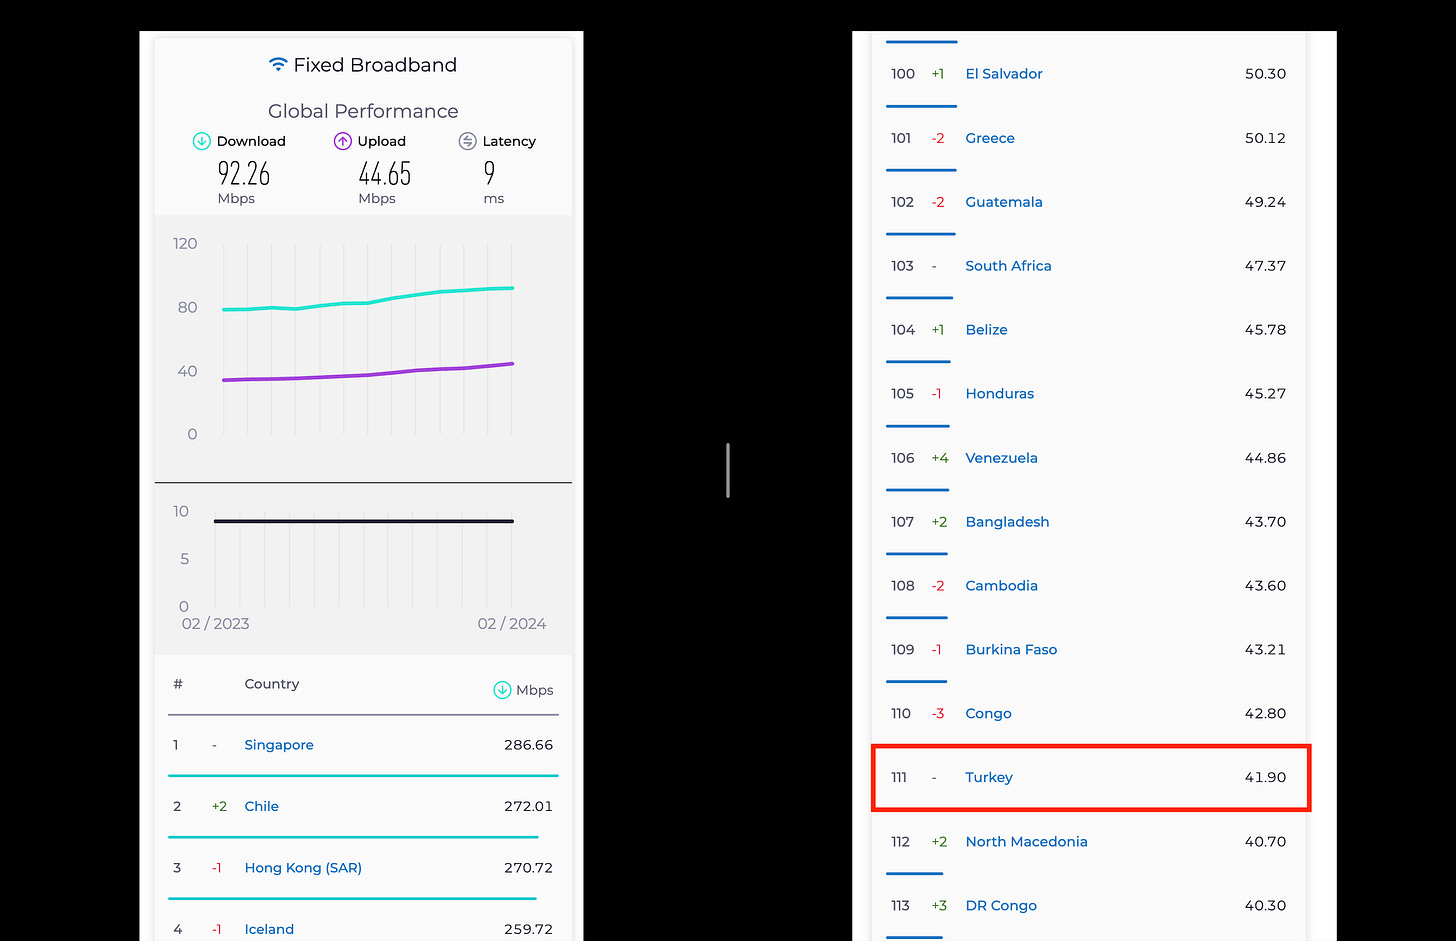1456x941 pixels.
Task: Open the Cambodia country link
Action: click(1001, 586)
